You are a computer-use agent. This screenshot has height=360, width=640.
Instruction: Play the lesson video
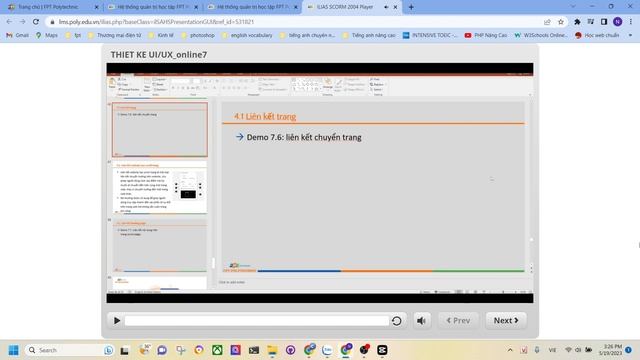tap(117, 321)
